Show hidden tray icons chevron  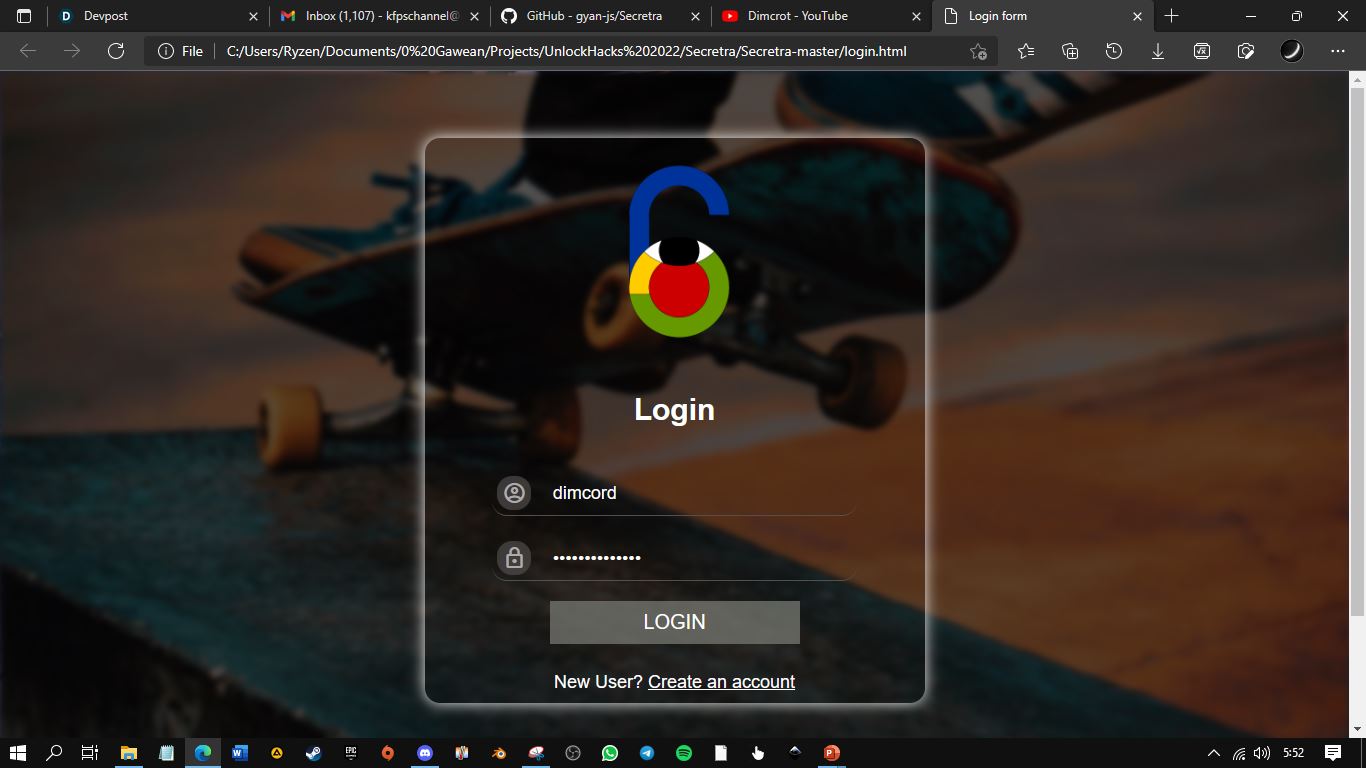1214,753
